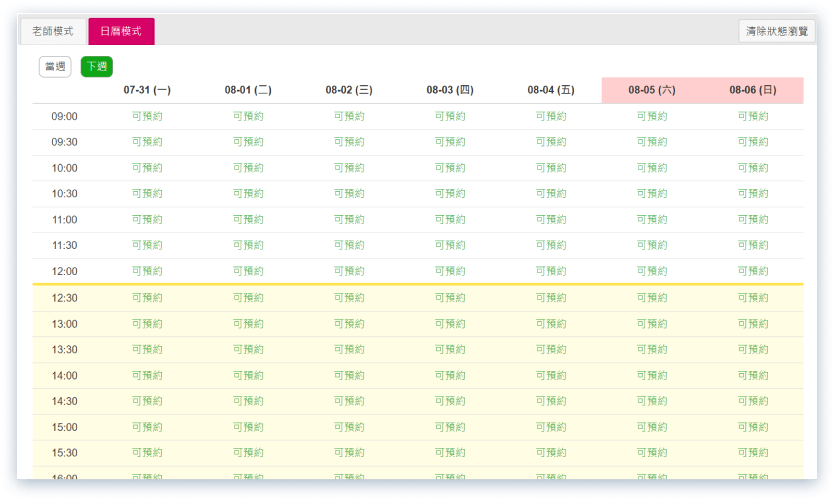834x501 pixels.
Task: Switch to the 老師模式 tab
Action: click(53, 32)
